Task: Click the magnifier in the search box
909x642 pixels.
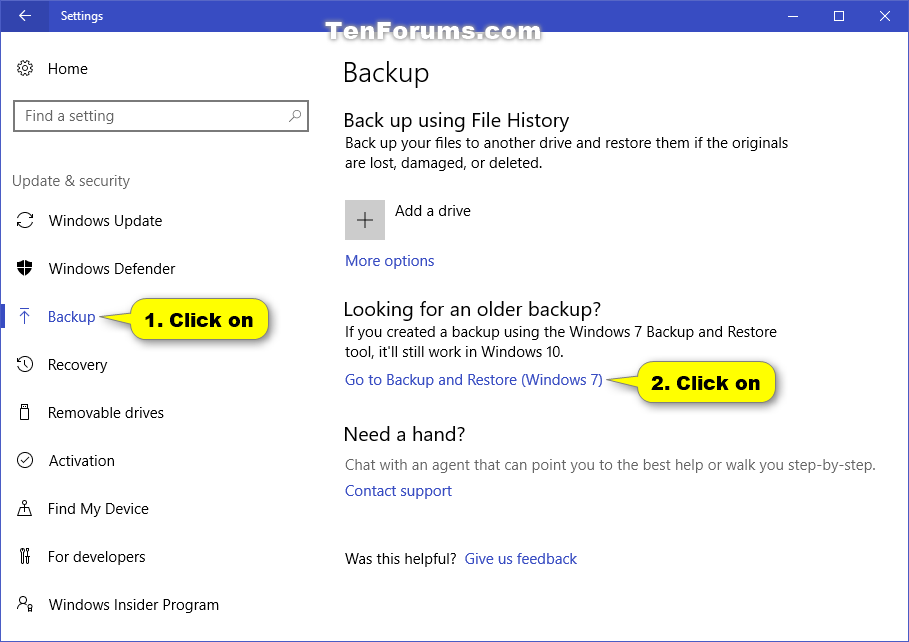Action: (295, 116)
